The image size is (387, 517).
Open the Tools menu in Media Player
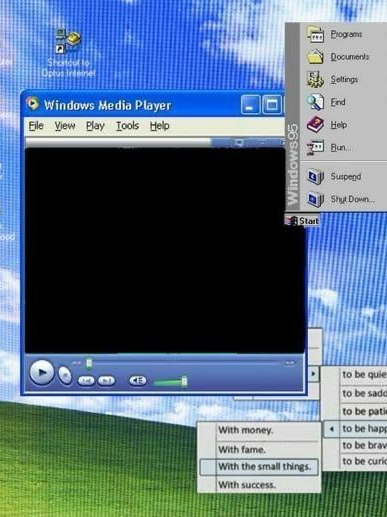pos(127,126)
